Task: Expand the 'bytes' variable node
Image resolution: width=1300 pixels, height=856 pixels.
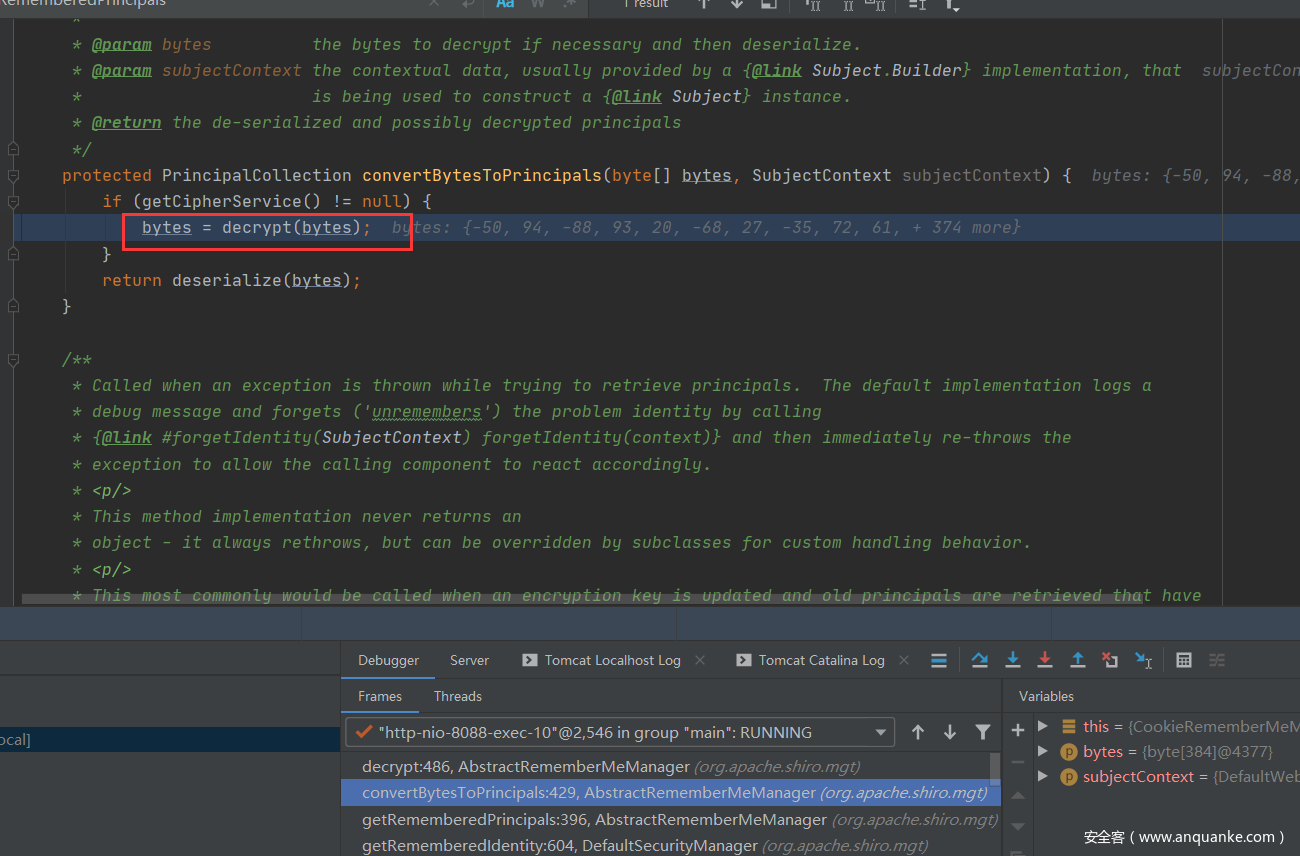Action: pos(1043,752)
